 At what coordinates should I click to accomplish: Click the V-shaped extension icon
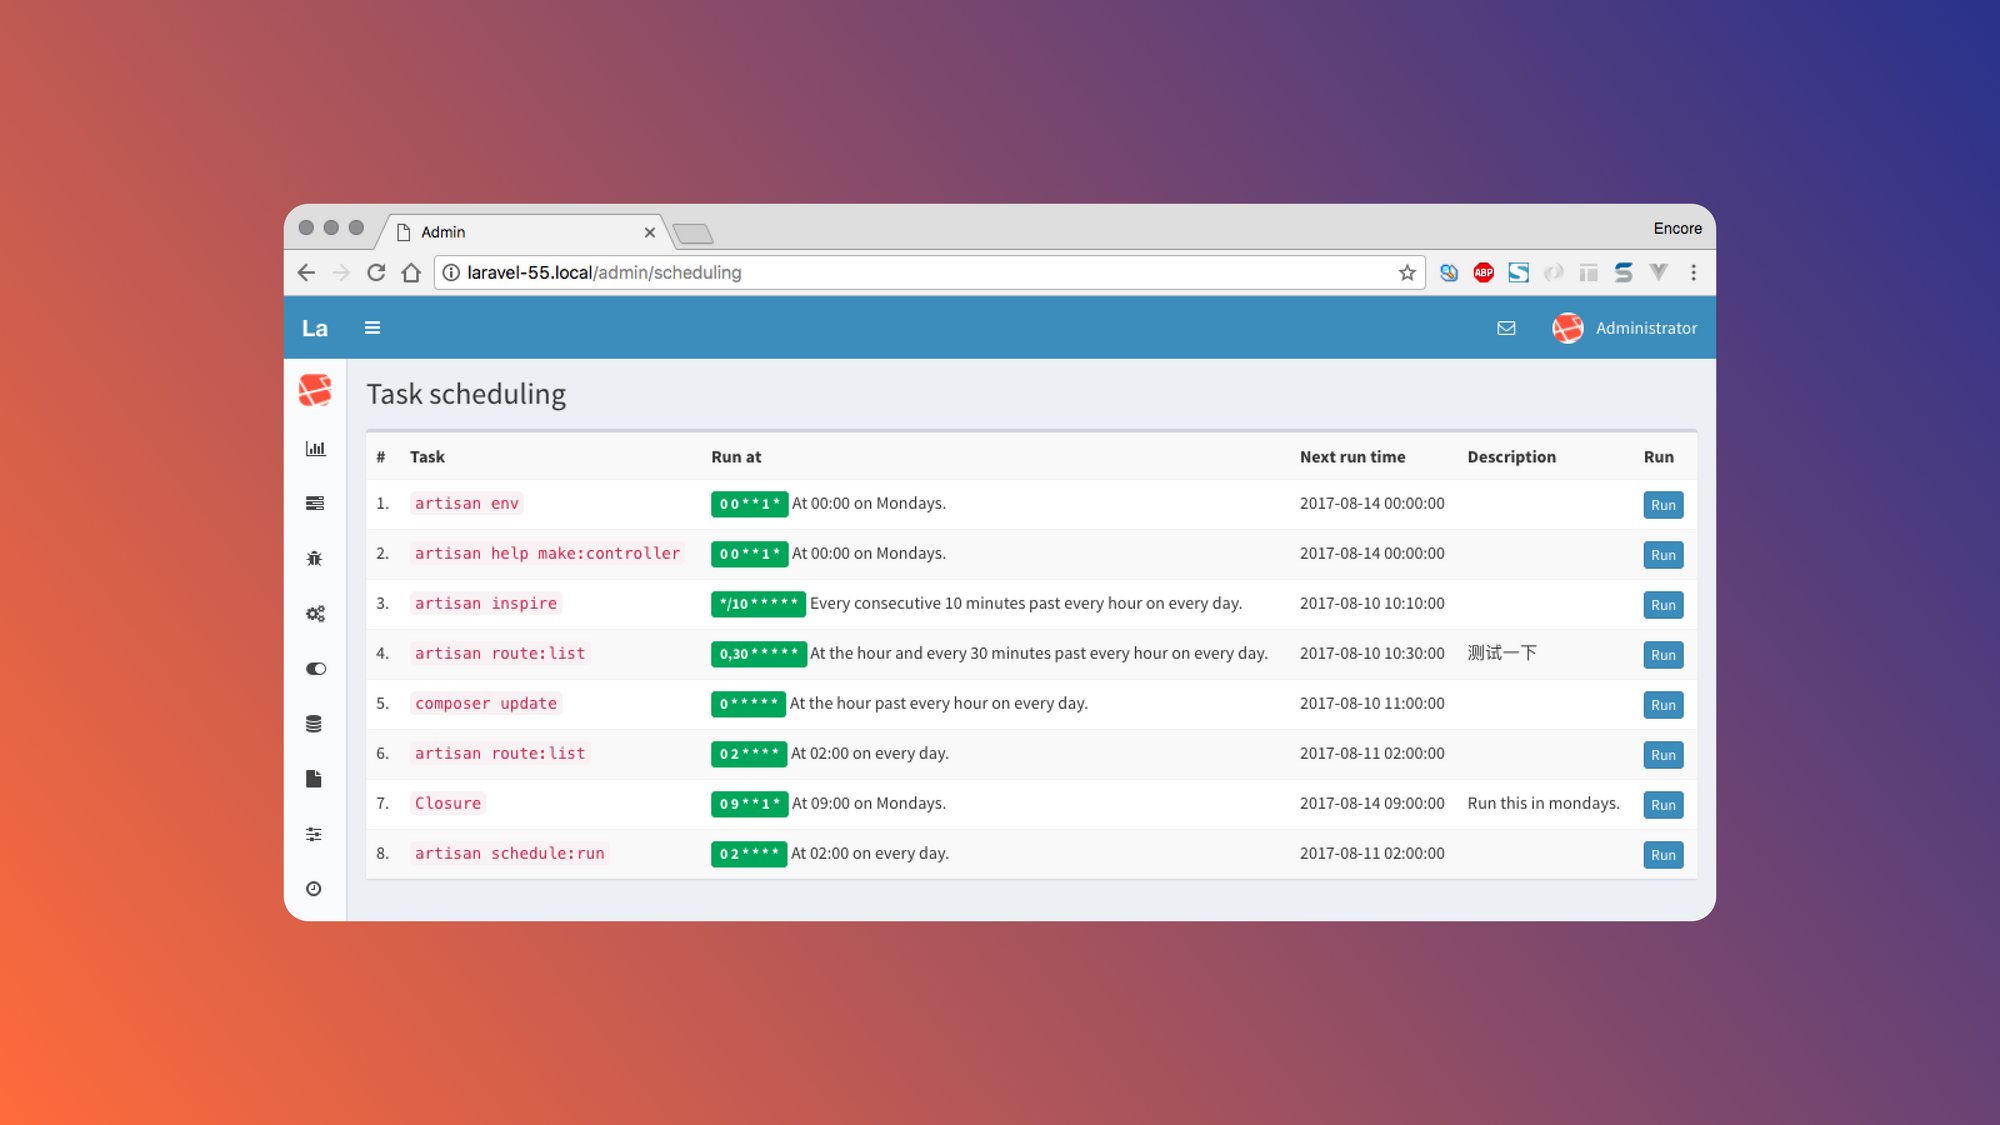click(x=1659, y=272)
